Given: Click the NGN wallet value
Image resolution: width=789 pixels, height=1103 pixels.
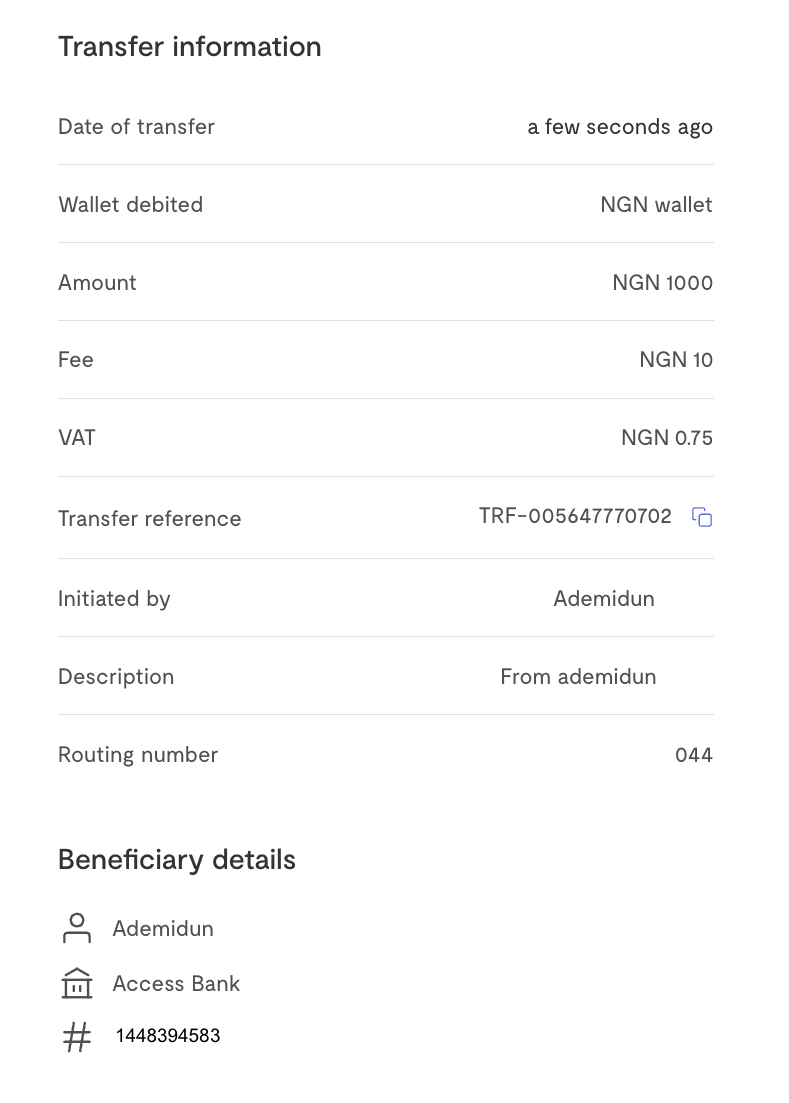Looking at the screenshot, I should pyautogui.click(x=656, y=205).
